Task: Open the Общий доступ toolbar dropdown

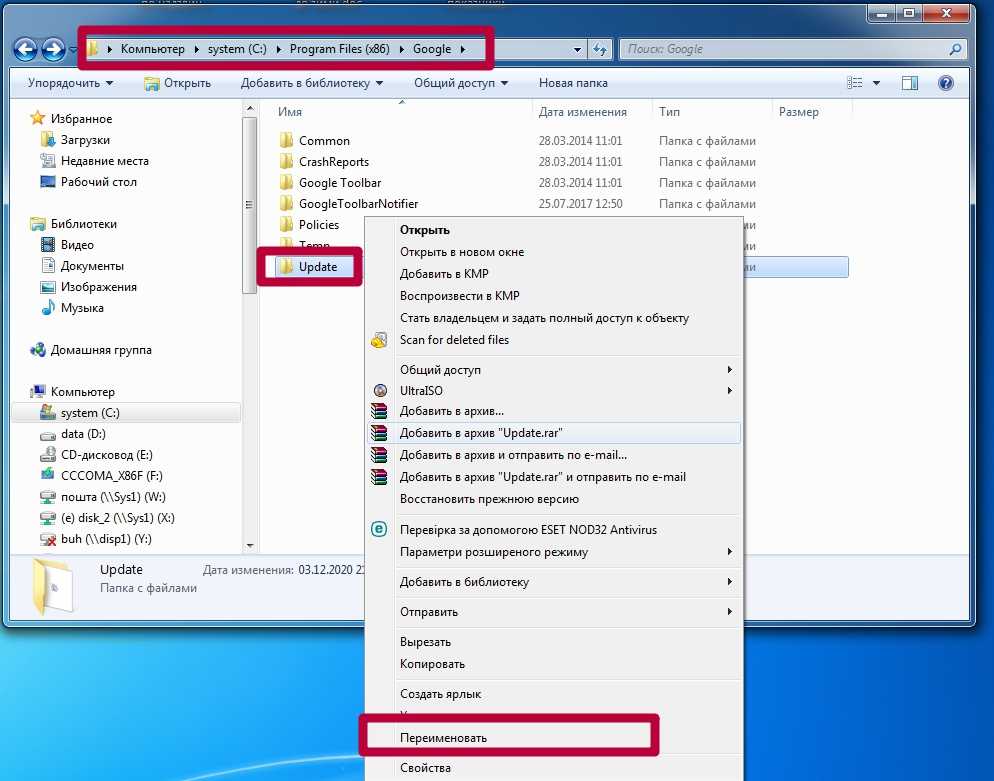Action: click(x=461, y=83)
